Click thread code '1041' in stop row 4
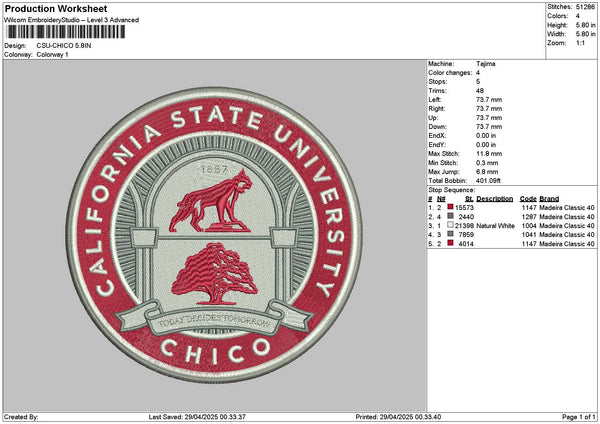 (529, 235)
